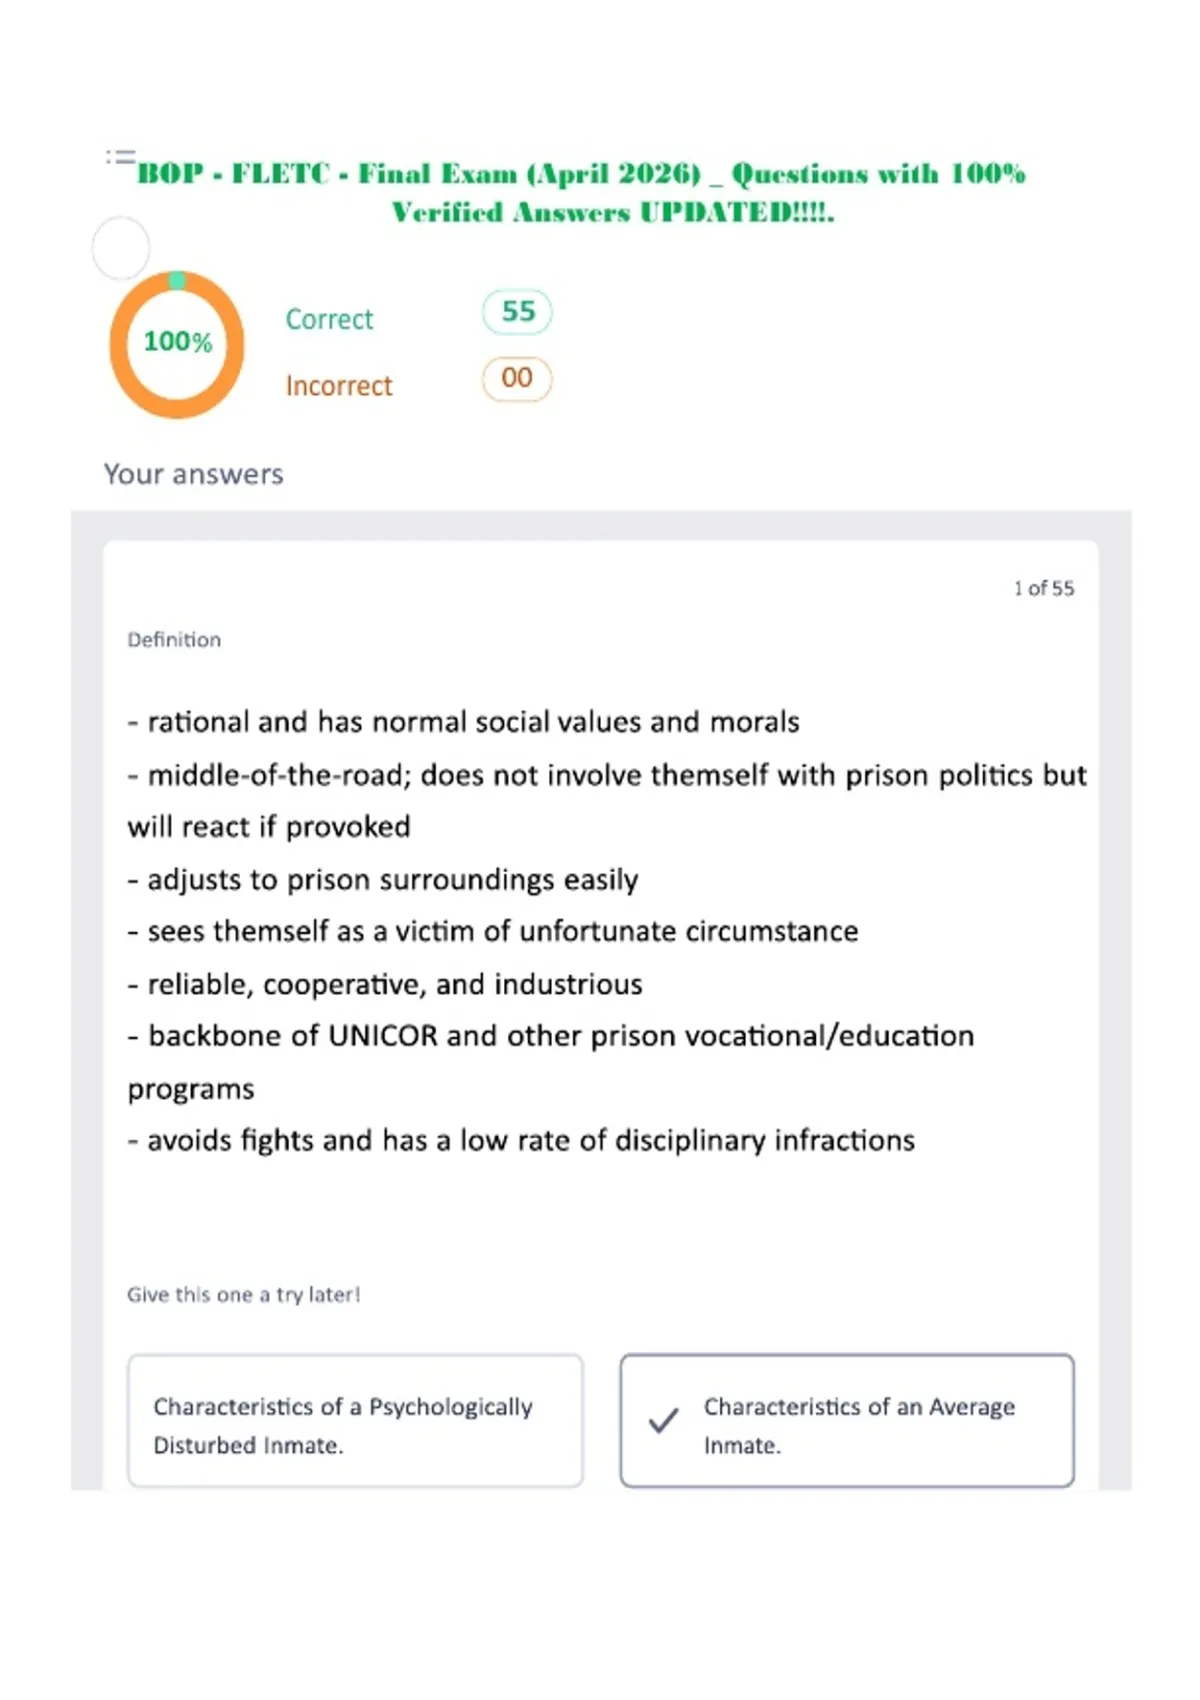Screen dimensions: 1200x1700
Task: Click the list menu icon beside title
Action: (120, 157)
